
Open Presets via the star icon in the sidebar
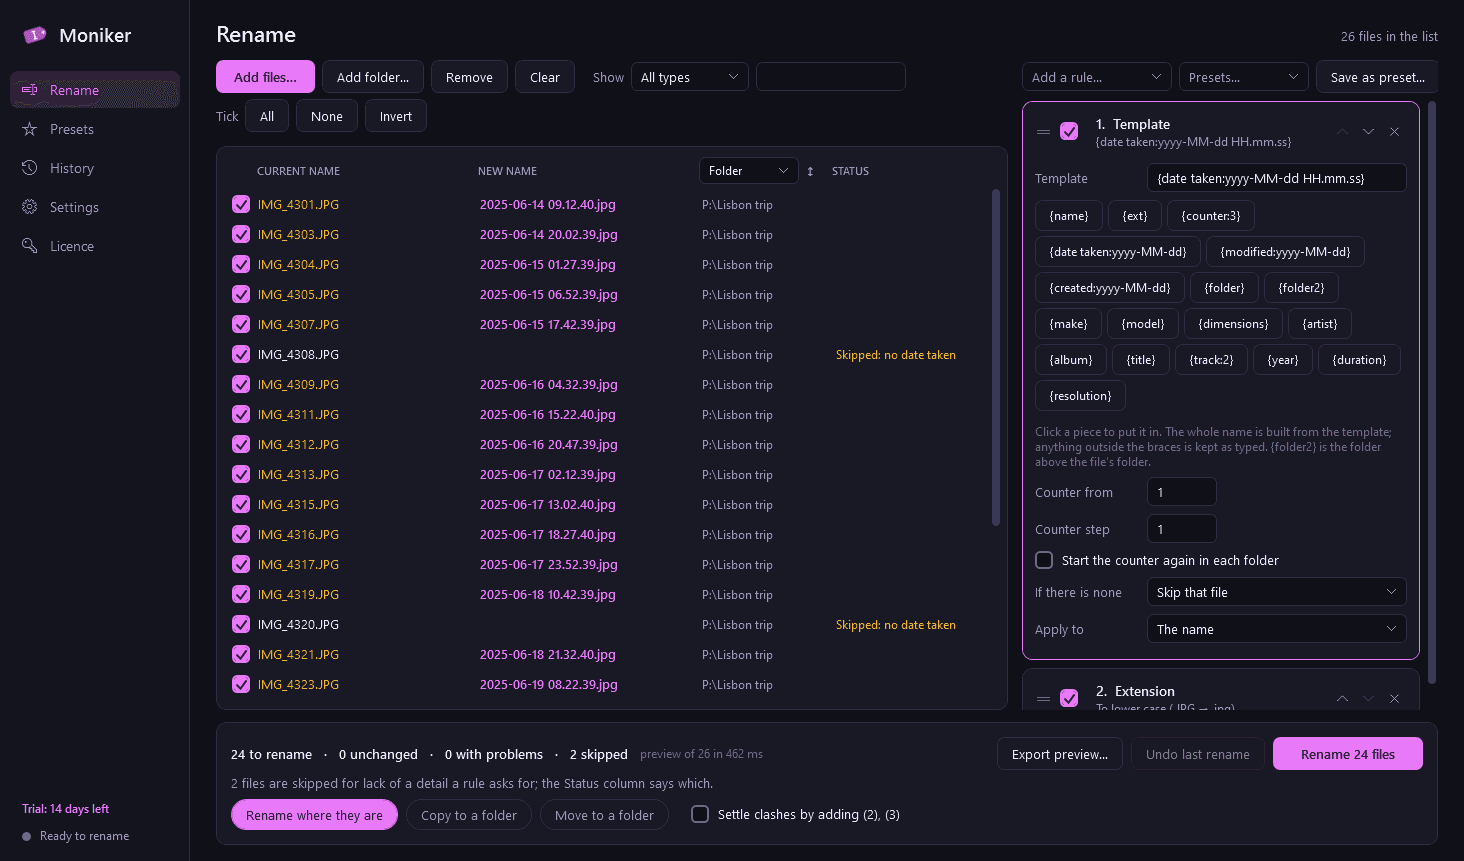(x=30, y=129)
